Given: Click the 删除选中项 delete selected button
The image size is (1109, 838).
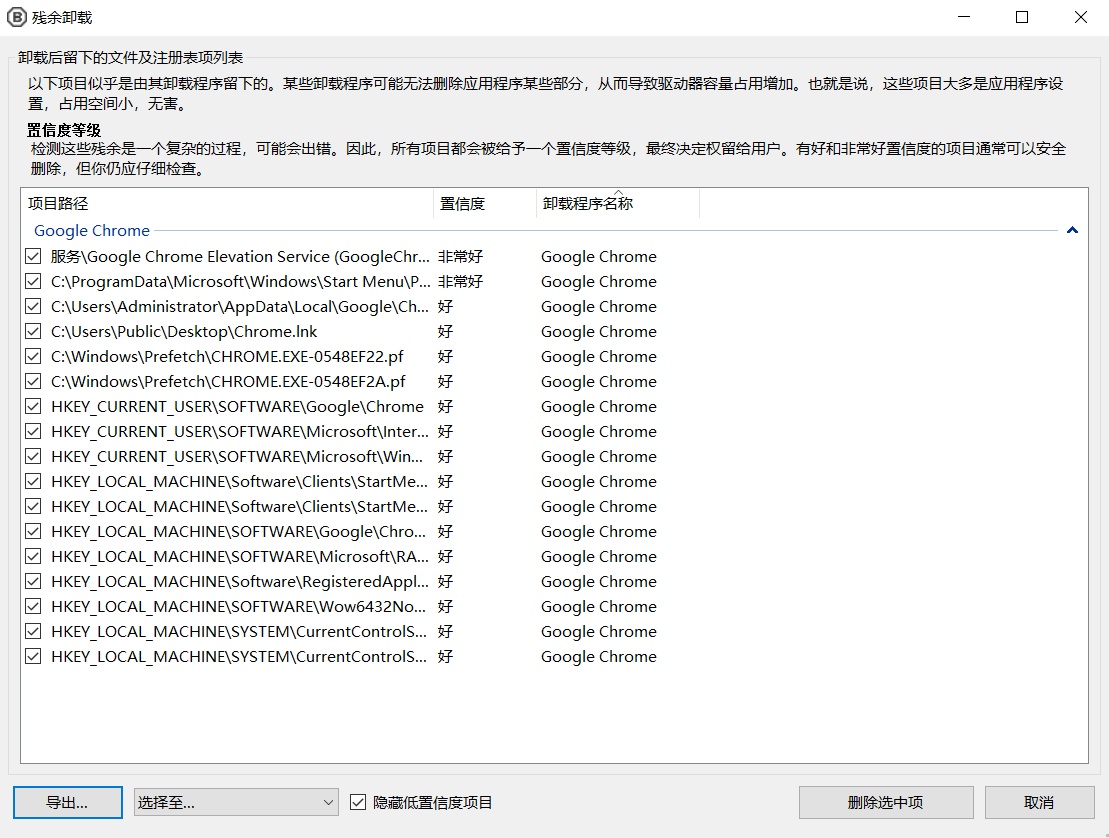Looking at the screenshot, I should pos(885,802).
